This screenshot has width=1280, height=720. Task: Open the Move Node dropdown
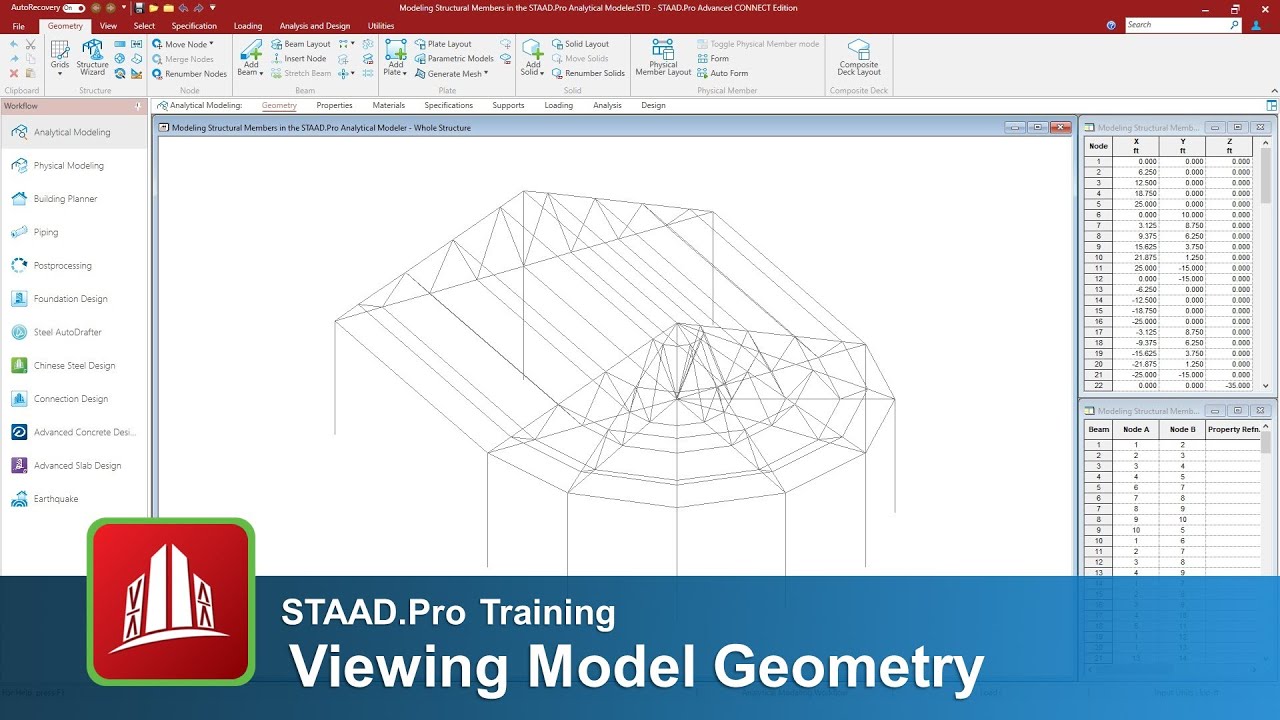[x=211, y=44]
